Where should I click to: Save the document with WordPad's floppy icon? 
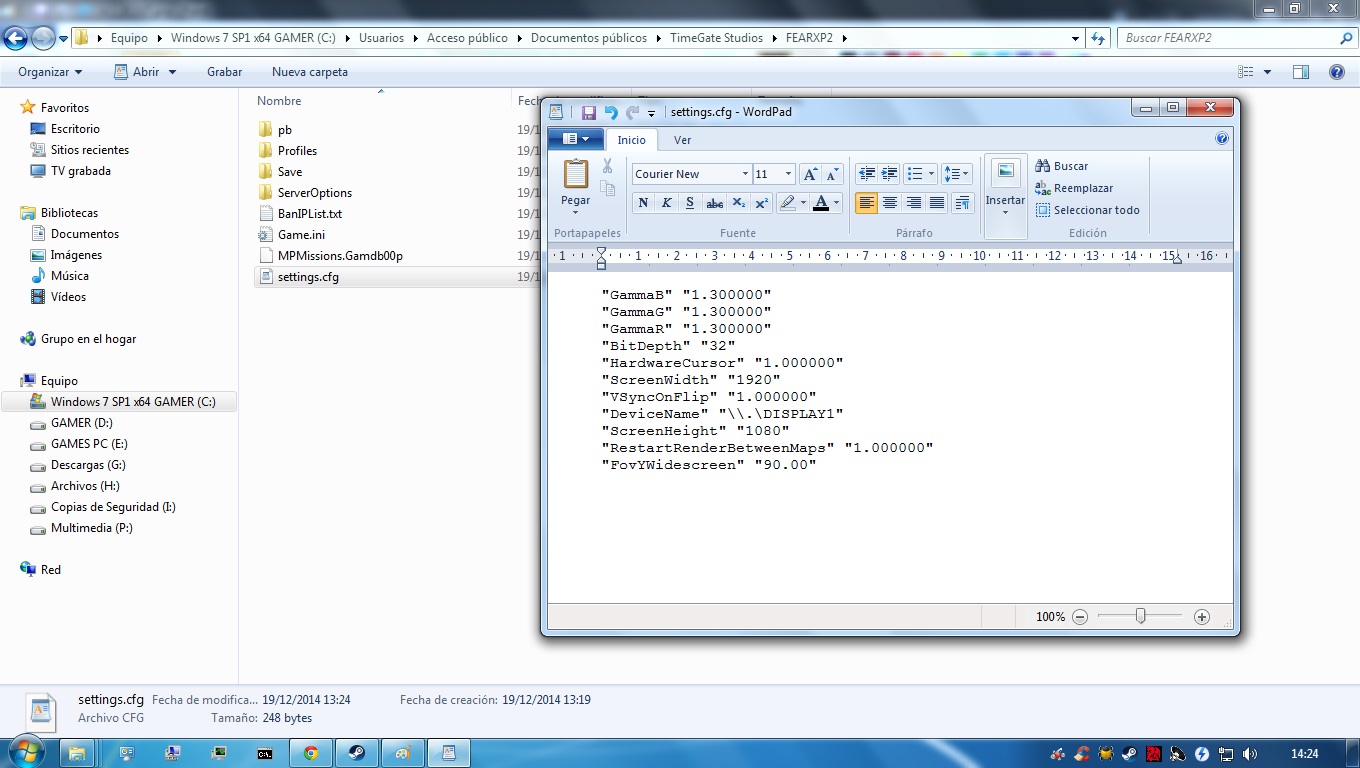[x=589, y=112]
